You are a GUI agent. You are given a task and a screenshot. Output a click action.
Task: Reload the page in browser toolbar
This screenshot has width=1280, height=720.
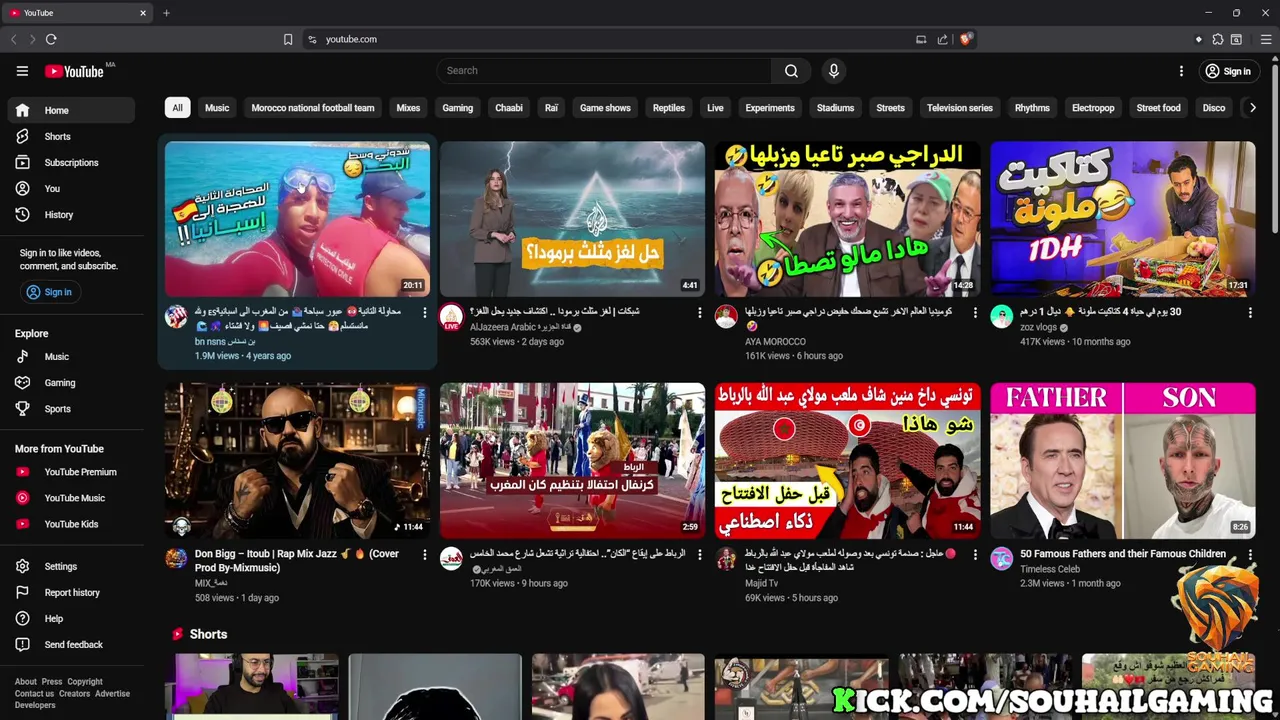(51, 39)
